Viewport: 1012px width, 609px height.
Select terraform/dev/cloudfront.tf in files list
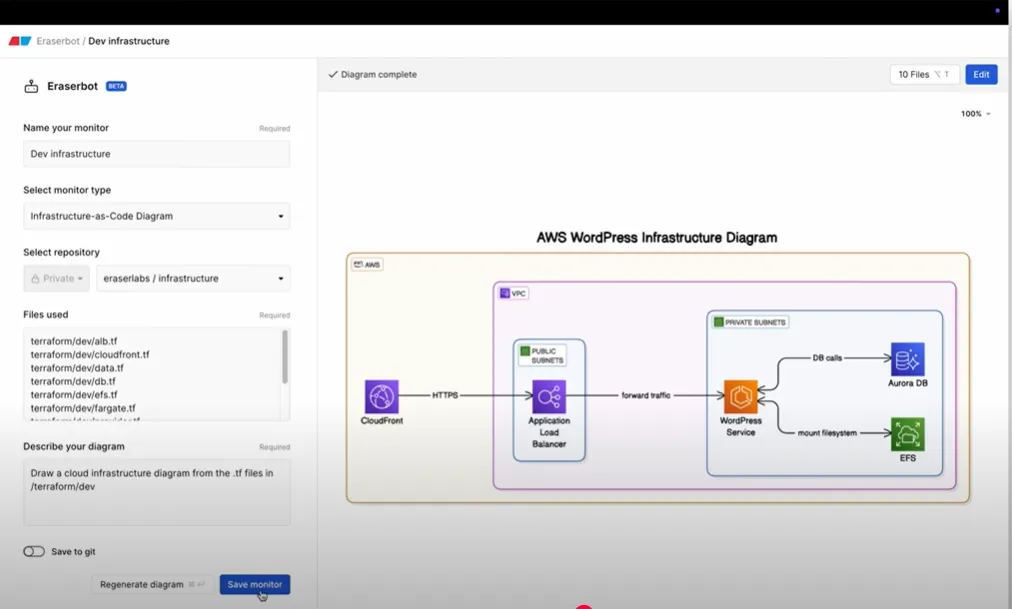tap(90, 355)
